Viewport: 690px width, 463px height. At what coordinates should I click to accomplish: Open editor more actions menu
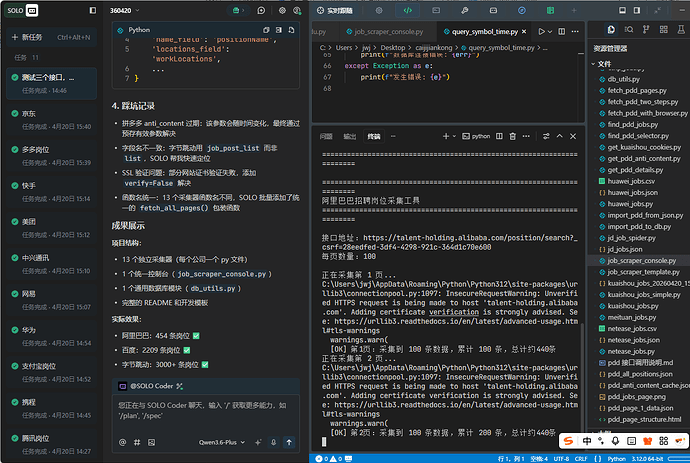pyautogui.click(x=575, y=32)
